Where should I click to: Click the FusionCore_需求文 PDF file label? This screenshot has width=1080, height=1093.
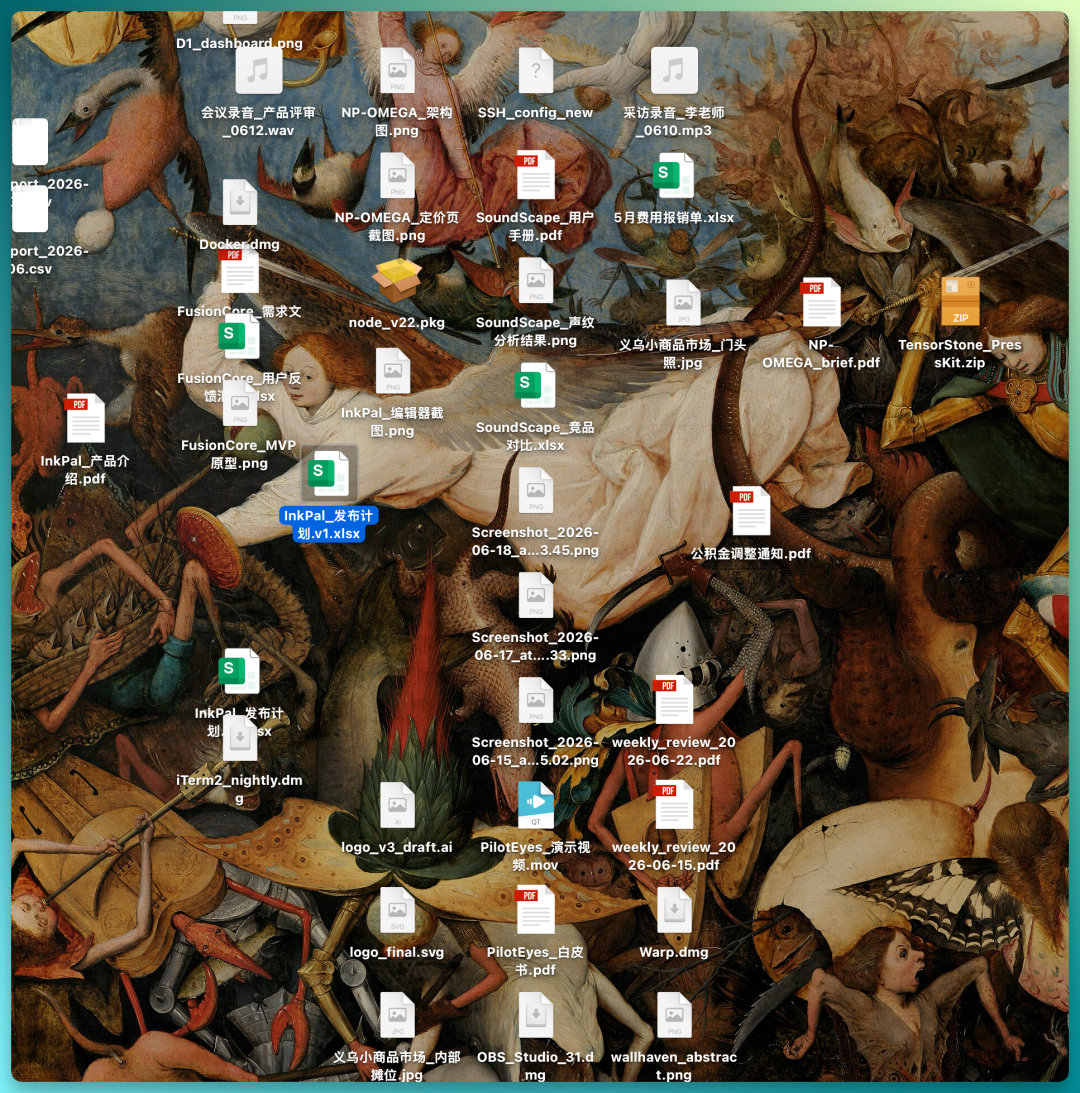coord(239,312)
